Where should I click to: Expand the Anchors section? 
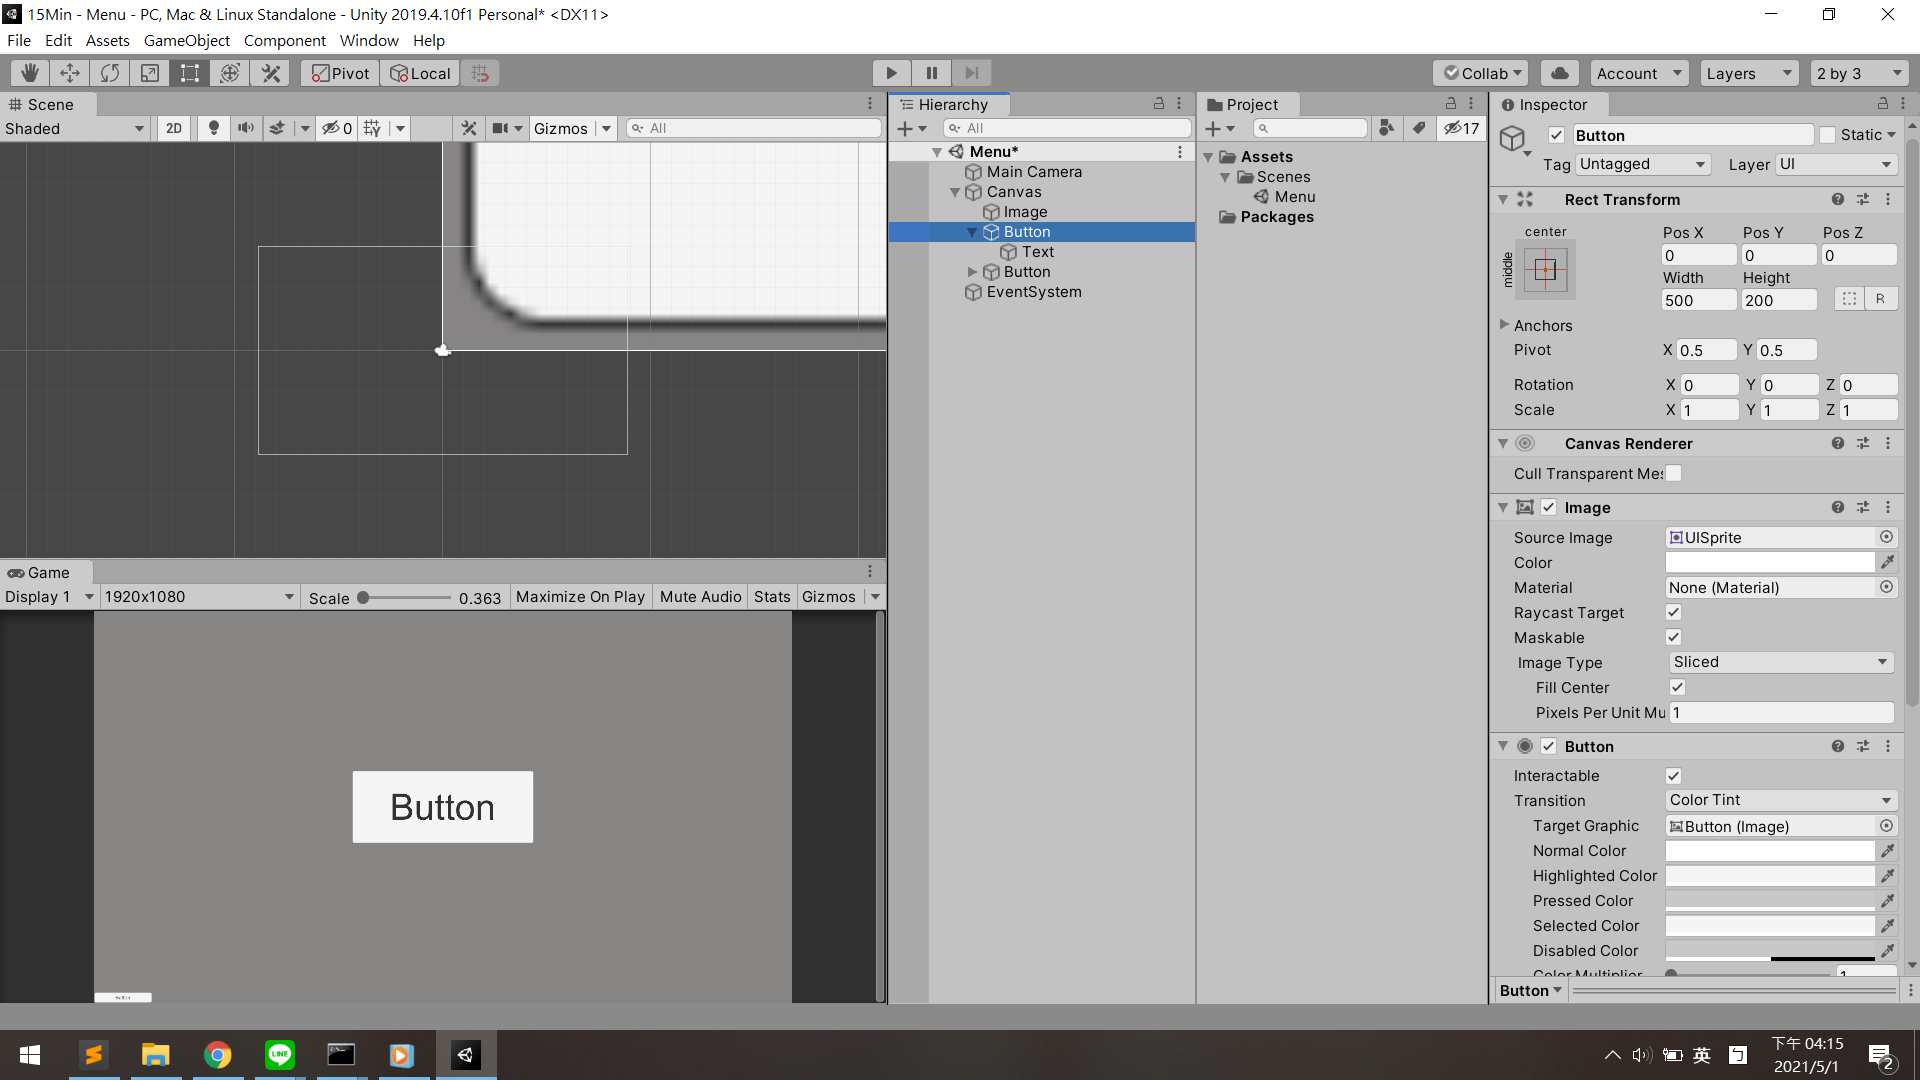pyautogui.click(x=1504, y=325)
